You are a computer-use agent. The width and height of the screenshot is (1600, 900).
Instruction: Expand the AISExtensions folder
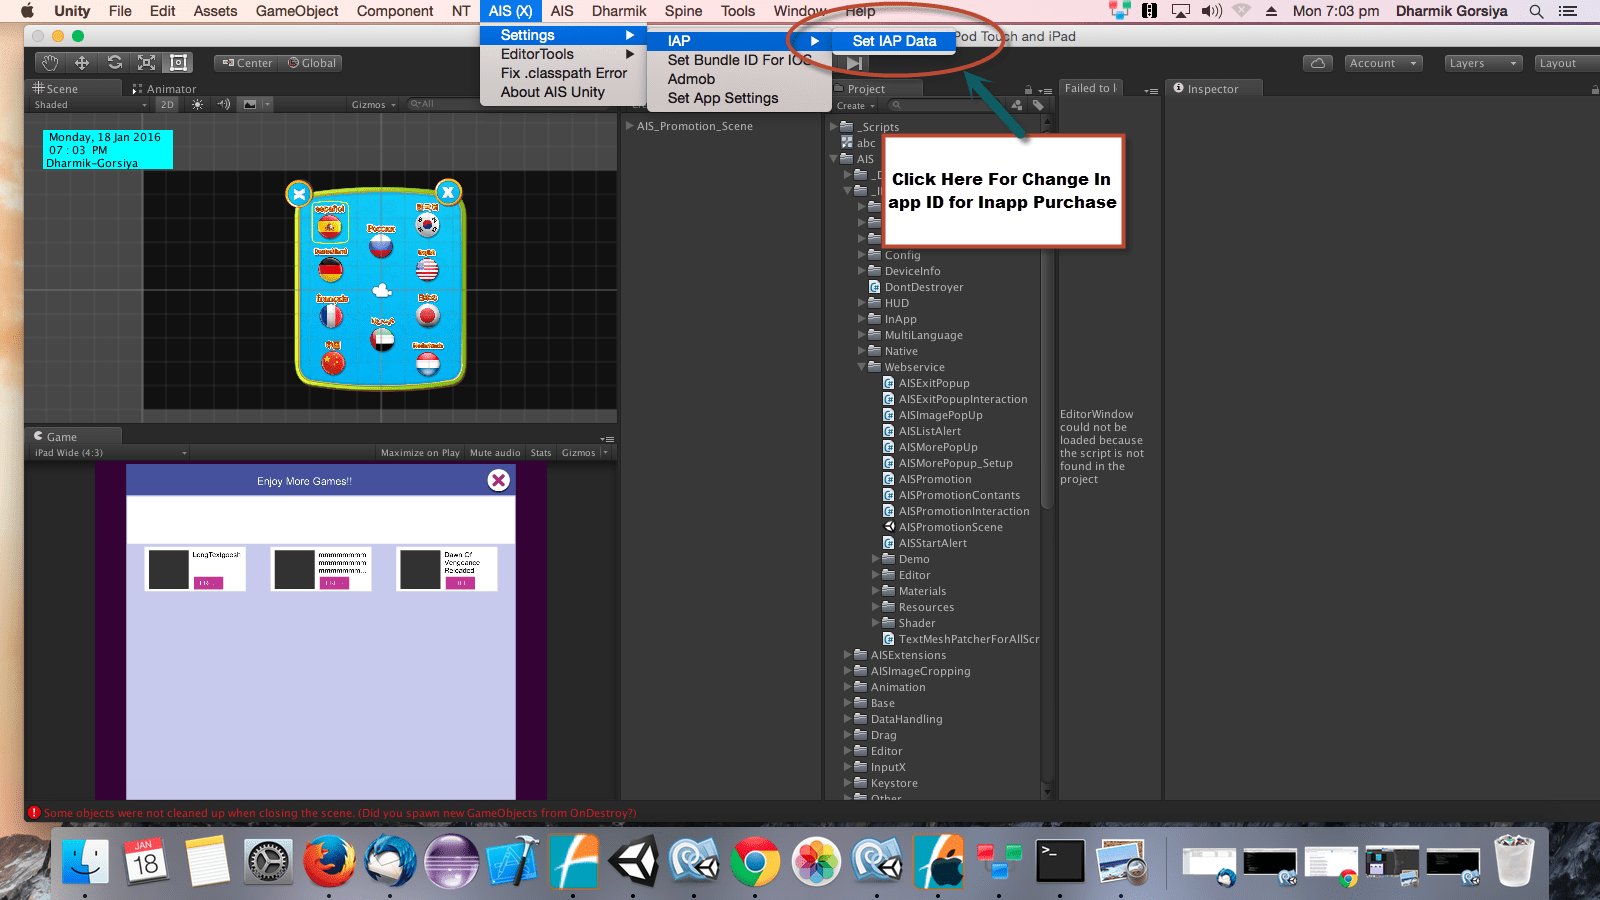848,655
